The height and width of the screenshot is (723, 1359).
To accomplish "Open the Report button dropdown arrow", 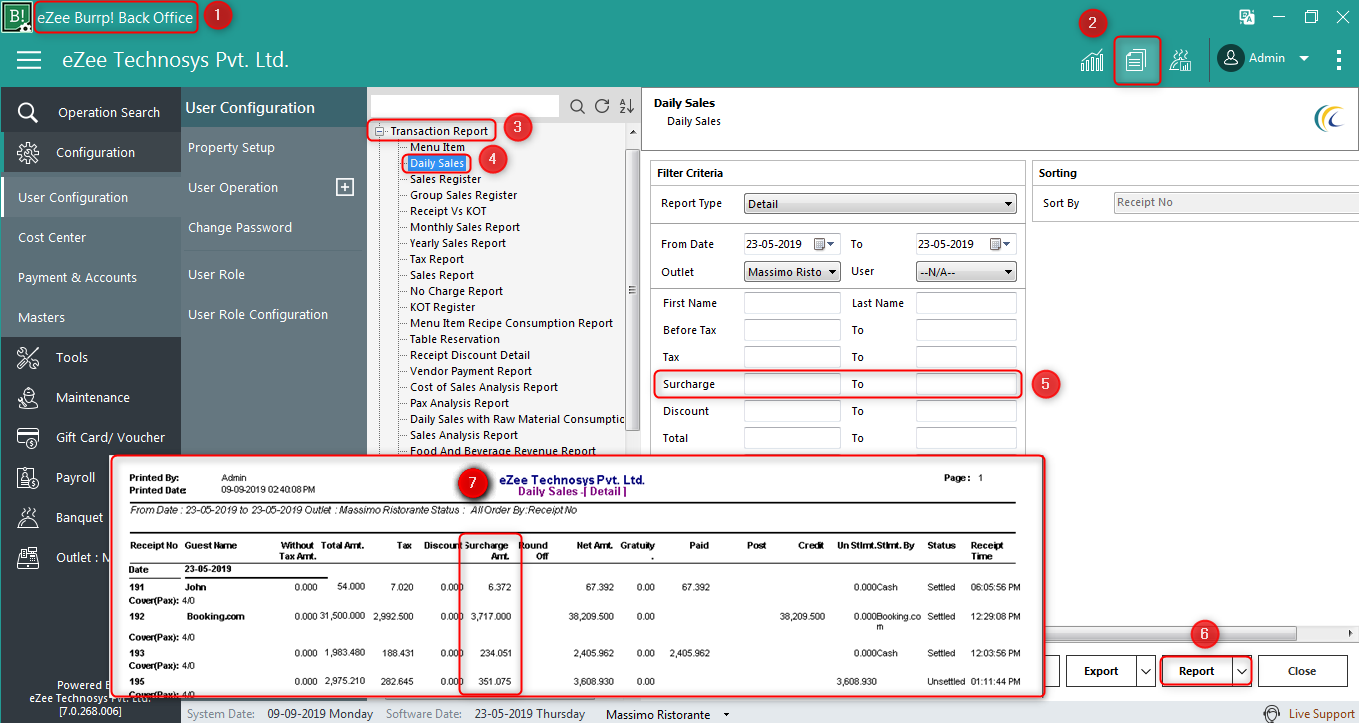I will pyautogui.click(x=1242, y=671).
